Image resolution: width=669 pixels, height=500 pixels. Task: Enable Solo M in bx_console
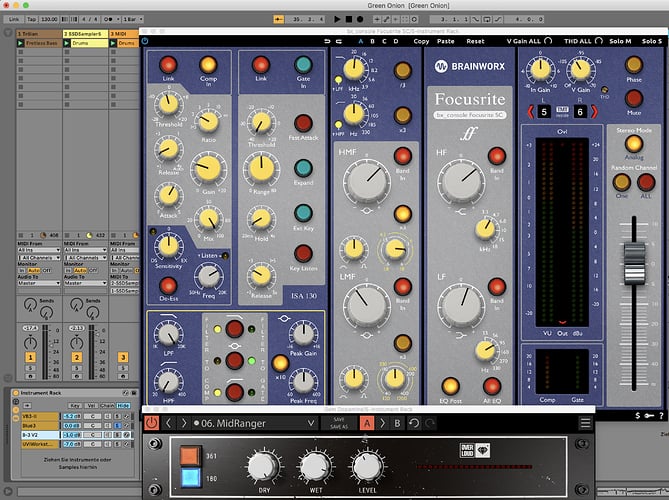[620, 41]
